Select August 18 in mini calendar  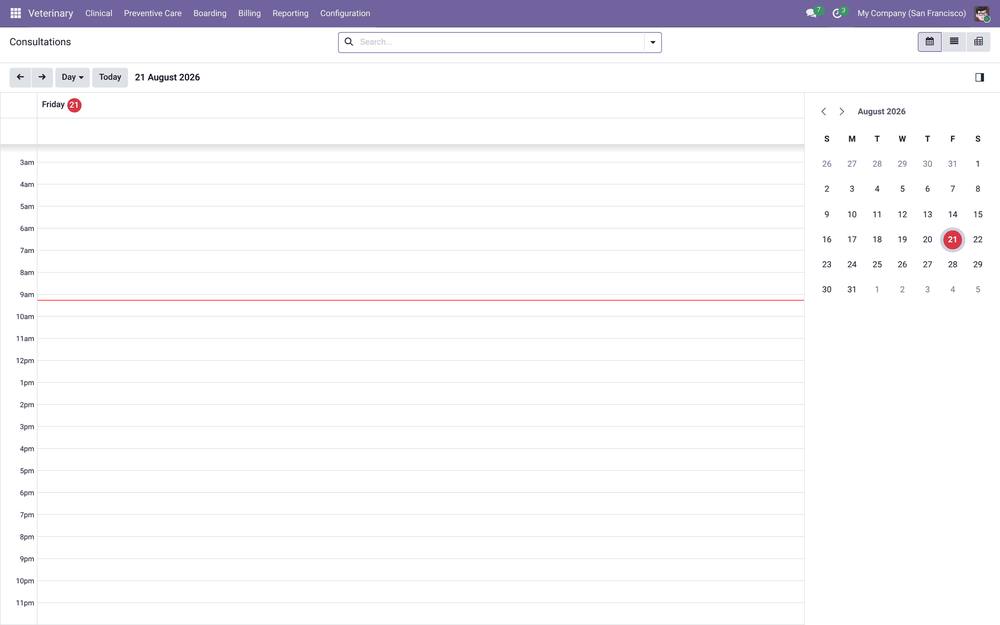click(877, 239)
